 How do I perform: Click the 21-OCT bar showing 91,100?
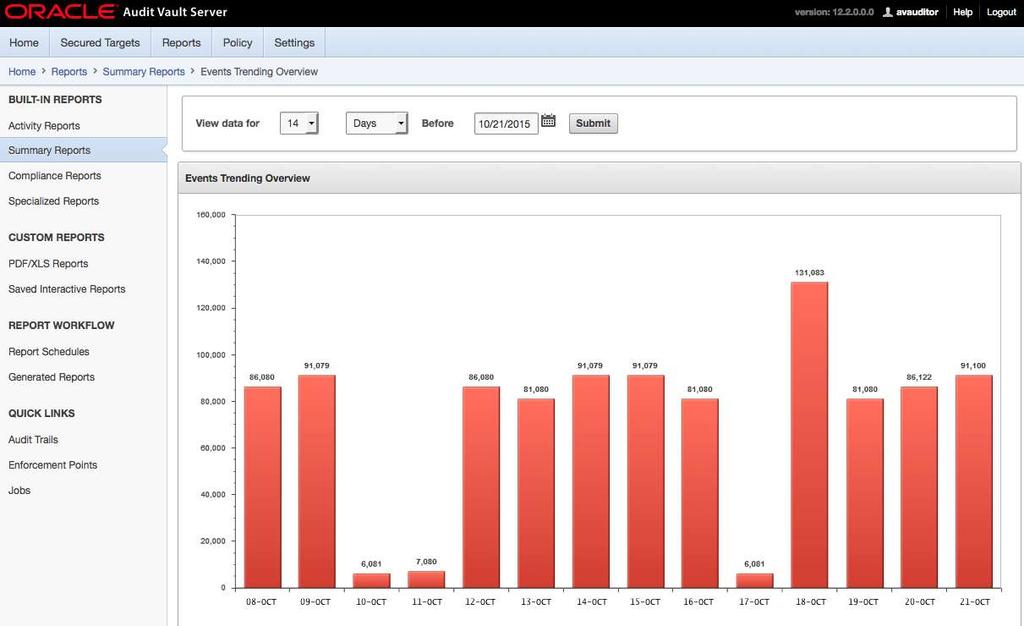(x=974, y=481)
